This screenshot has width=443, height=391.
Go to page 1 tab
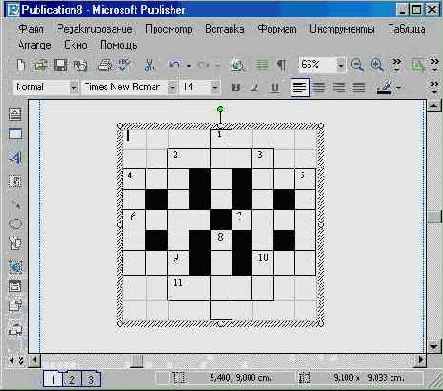tap(53, 379)
